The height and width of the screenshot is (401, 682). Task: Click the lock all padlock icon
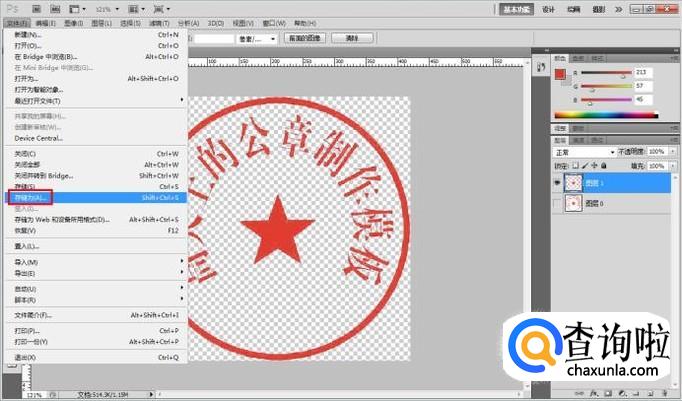click(604, 164)
